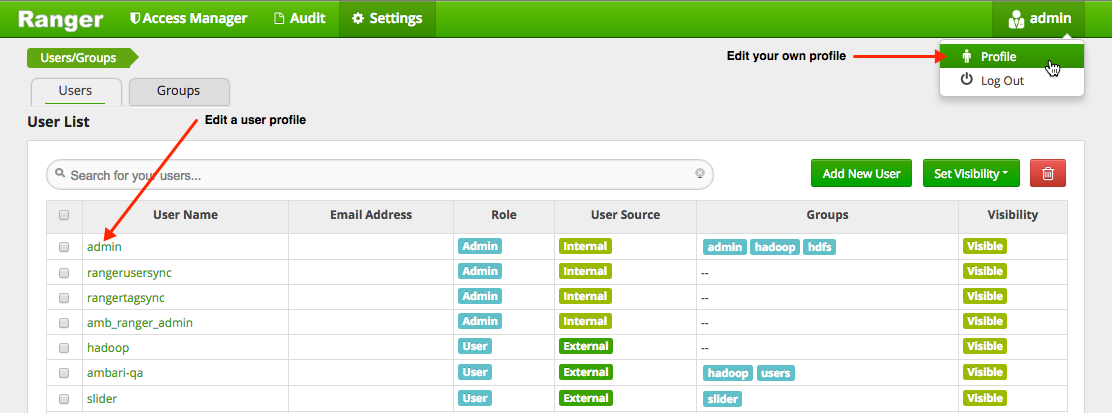Click the admin user avatar icon
The image size is (1112, 413).
point(1016,19)
